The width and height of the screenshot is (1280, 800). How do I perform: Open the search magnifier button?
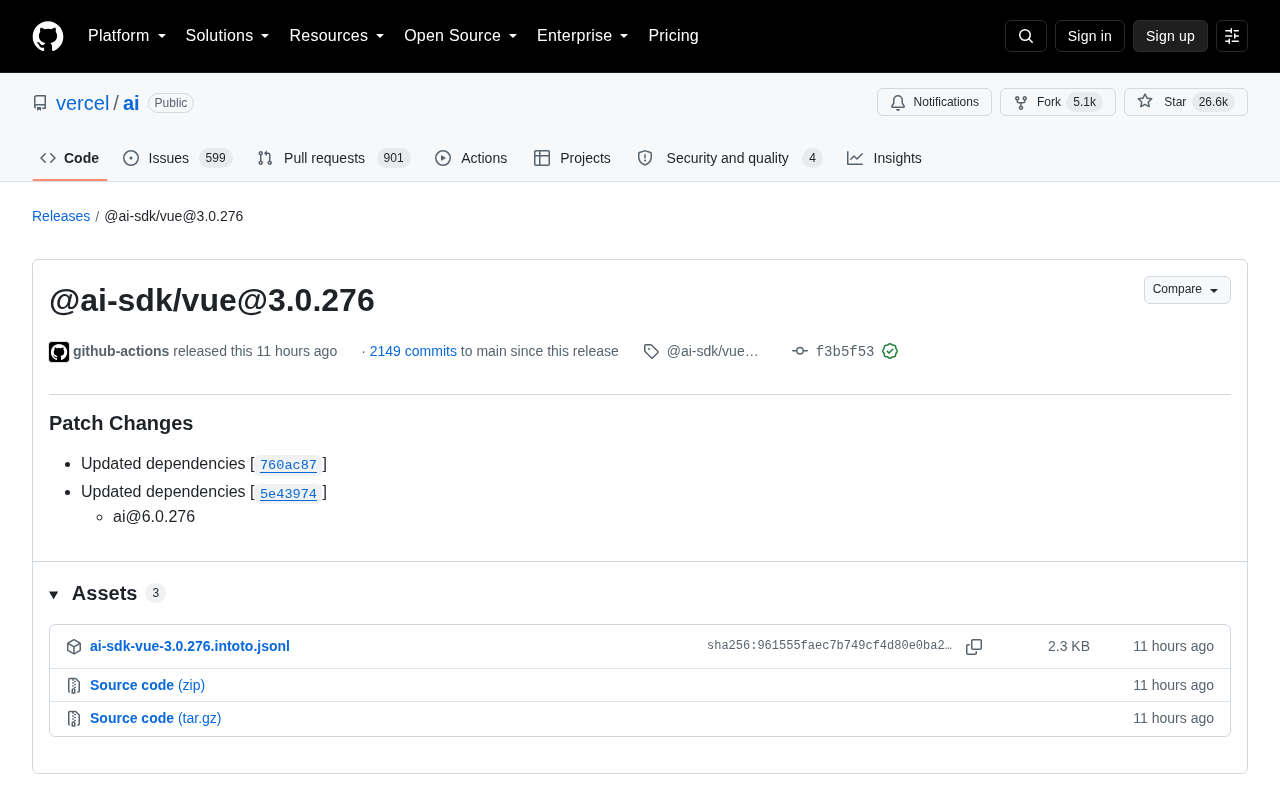click(x=1026, y=36)
